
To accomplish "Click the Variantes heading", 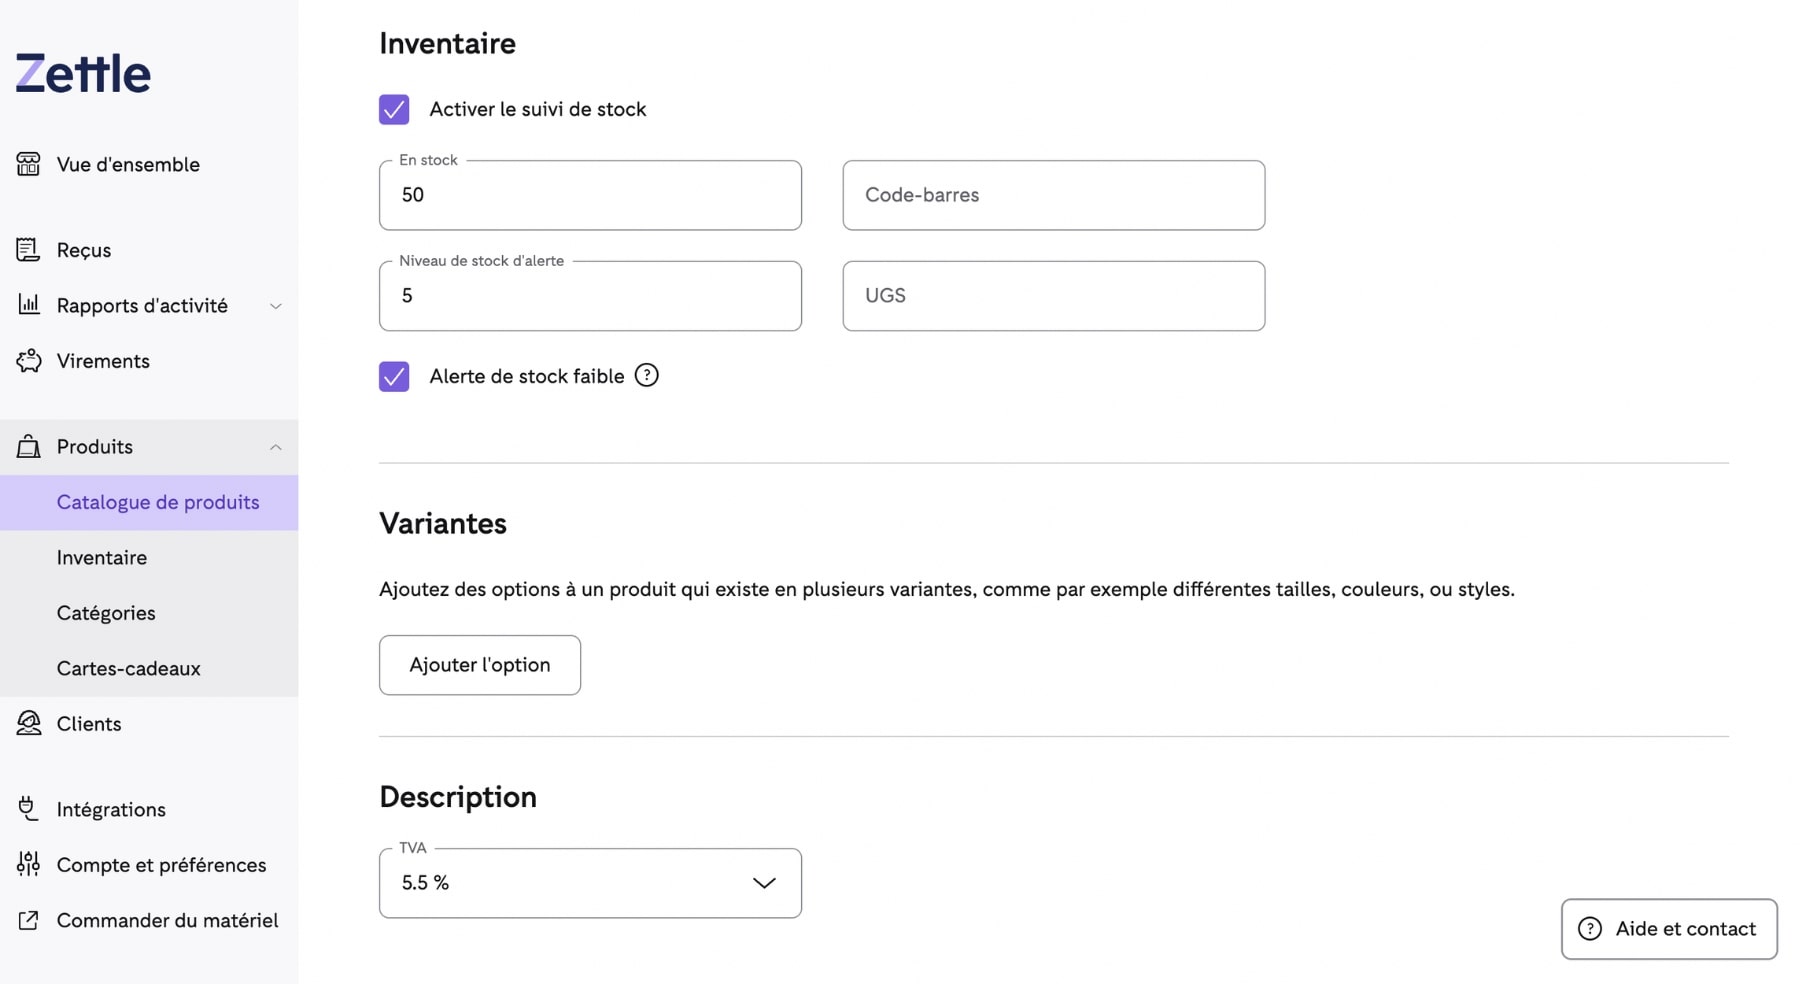I will coord(443,523).
